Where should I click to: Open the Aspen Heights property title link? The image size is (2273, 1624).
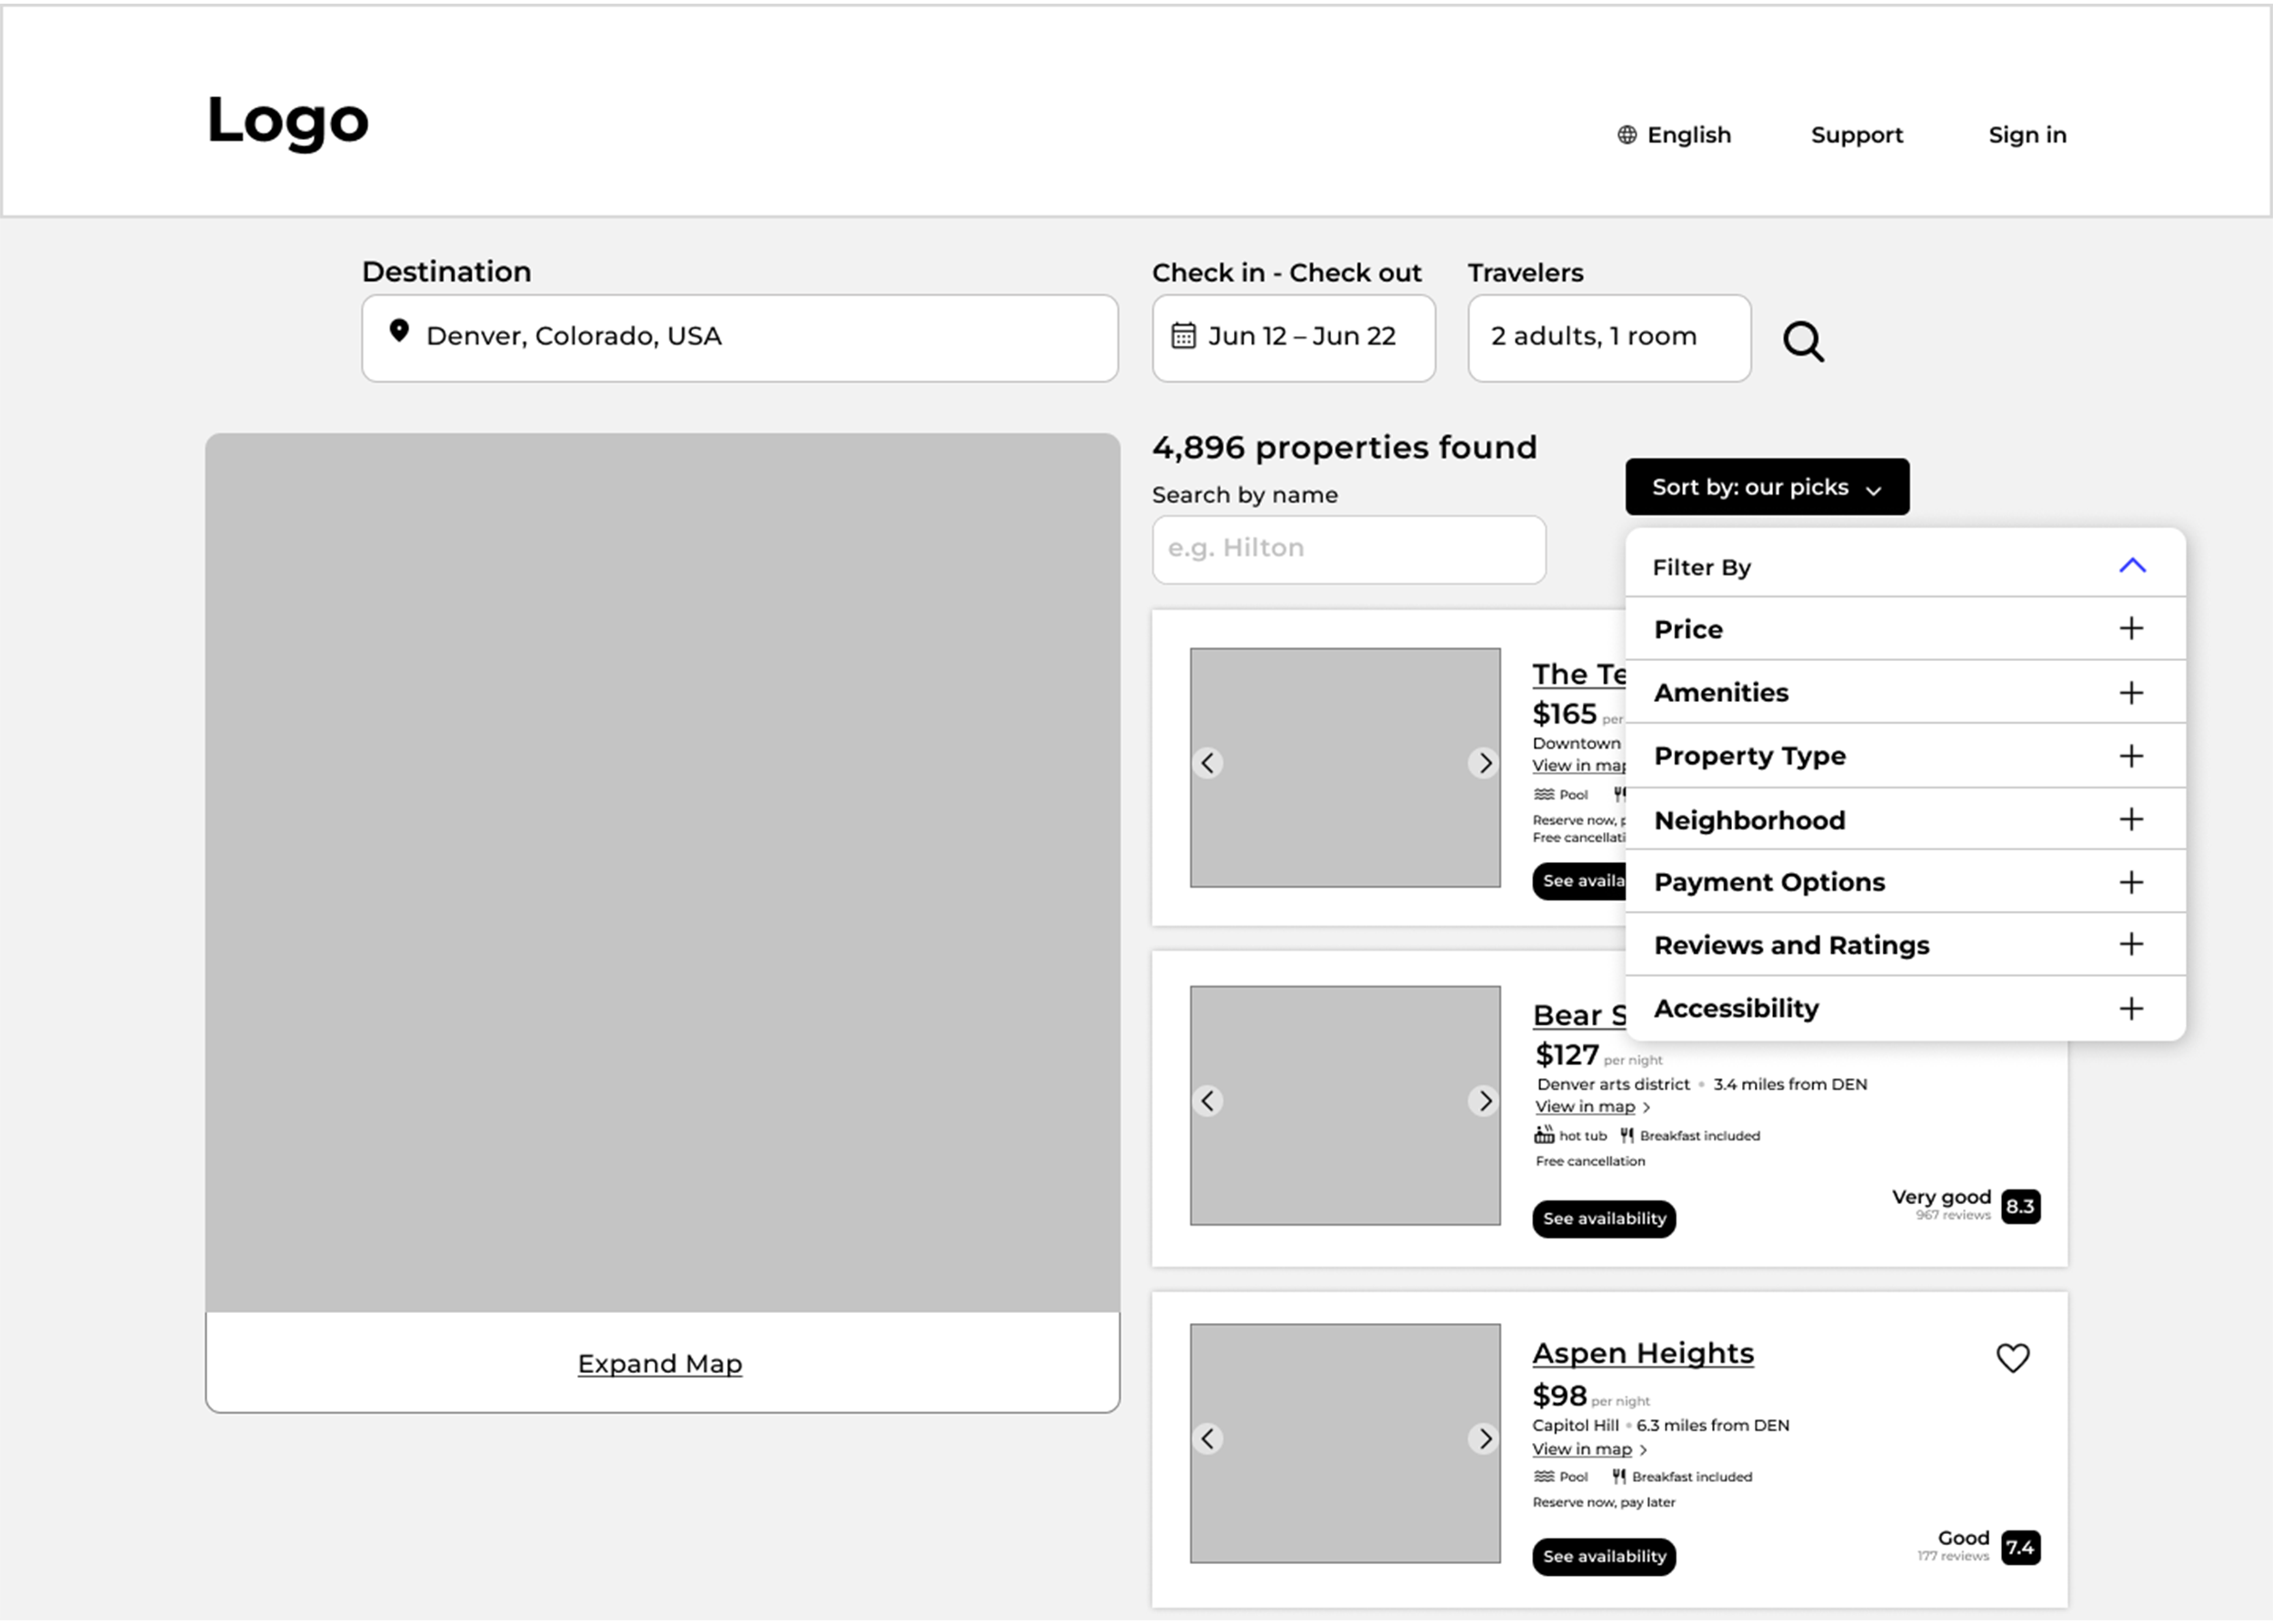click(1642, 1353)
